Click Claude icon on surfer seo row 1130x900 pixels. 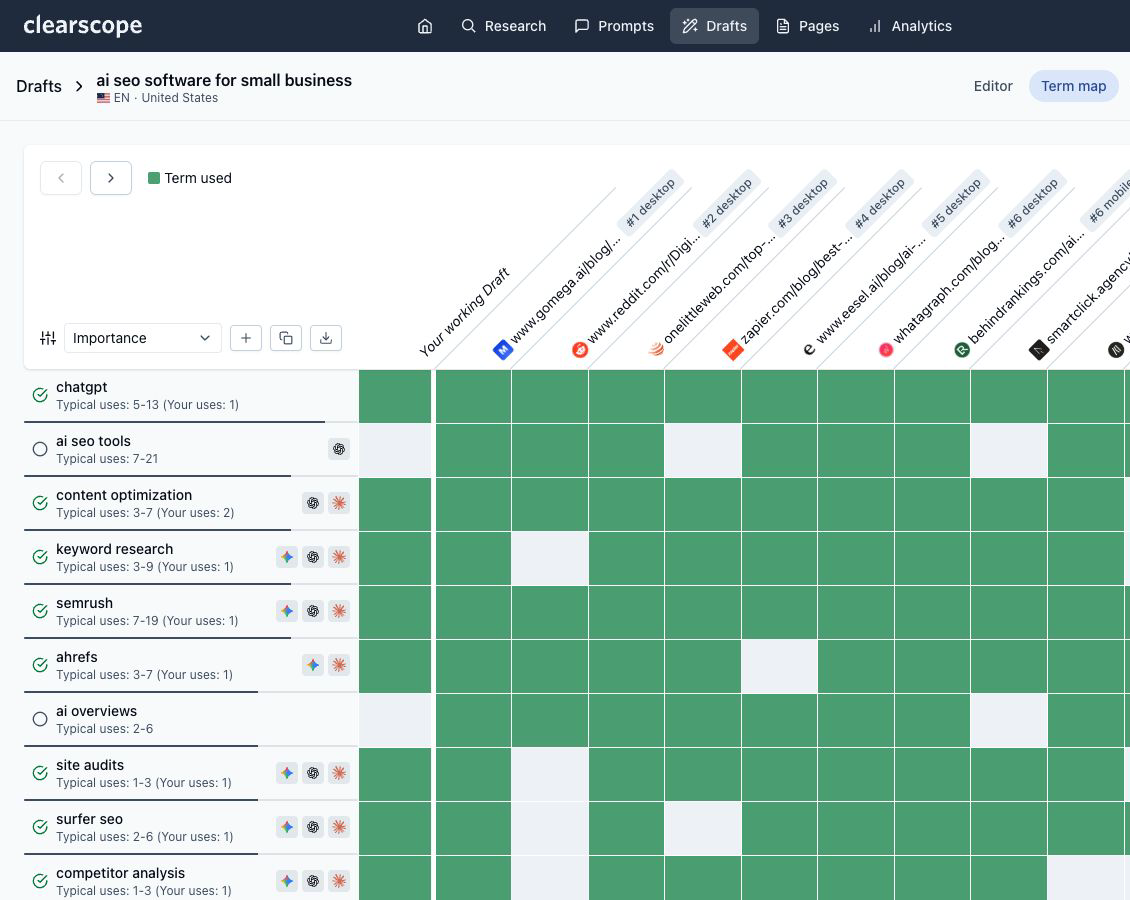point(339,827)
